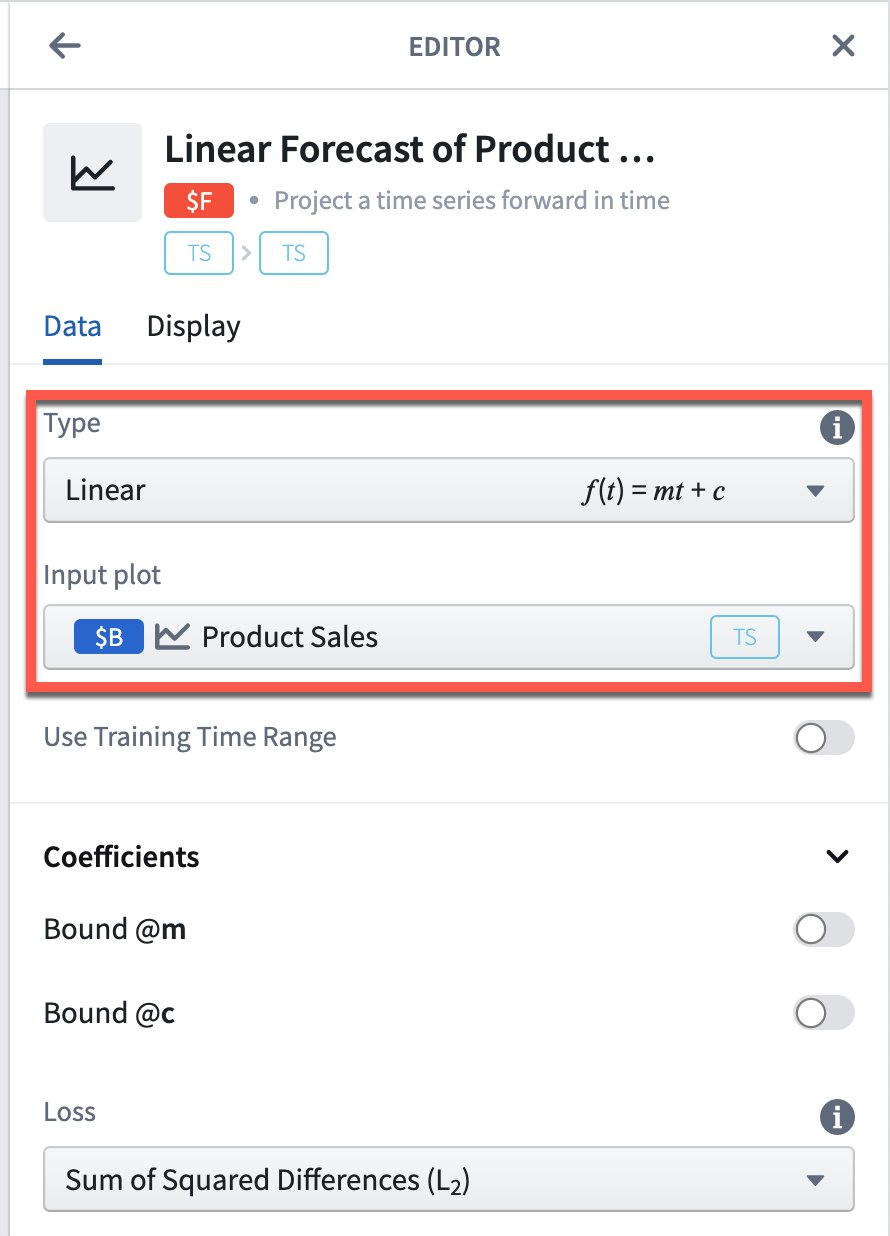Screen dimensions: 890x1236
Task: Toggle Bound @c switch
Action: 824,1014
